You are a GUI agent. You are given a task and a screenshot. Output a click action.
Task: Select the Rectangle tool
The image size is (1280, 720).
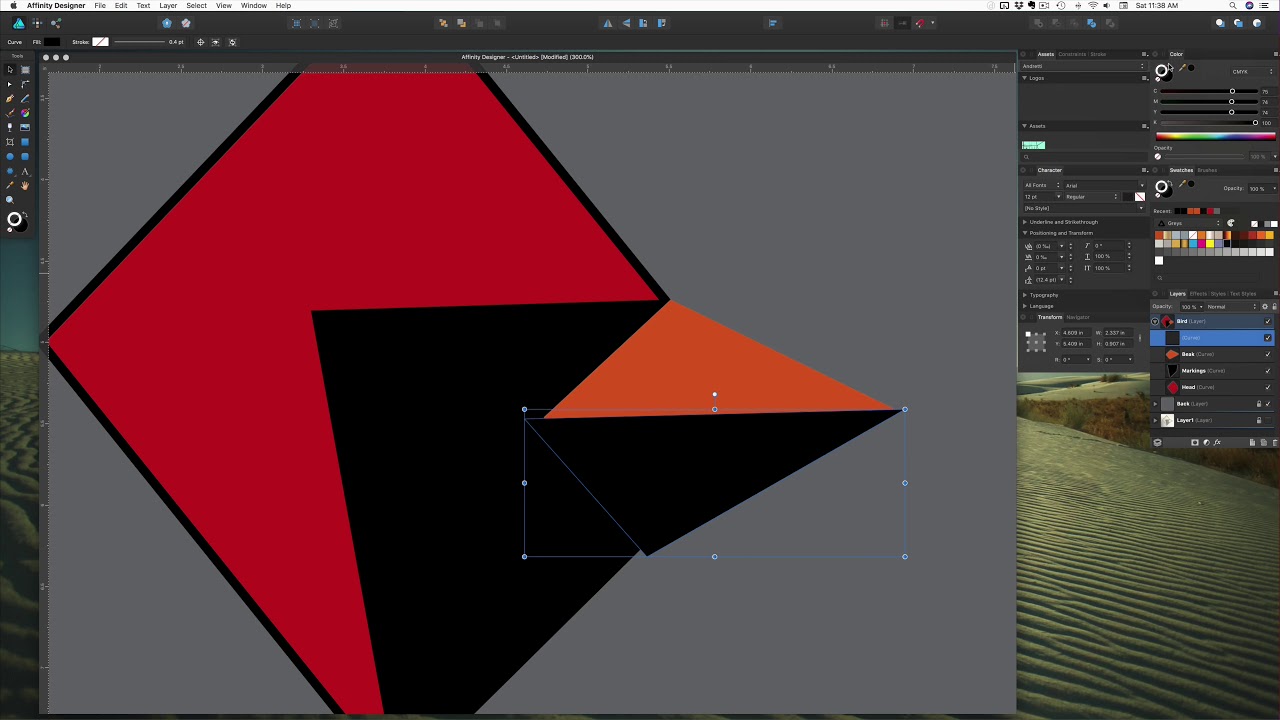click(x=25, y=142)
